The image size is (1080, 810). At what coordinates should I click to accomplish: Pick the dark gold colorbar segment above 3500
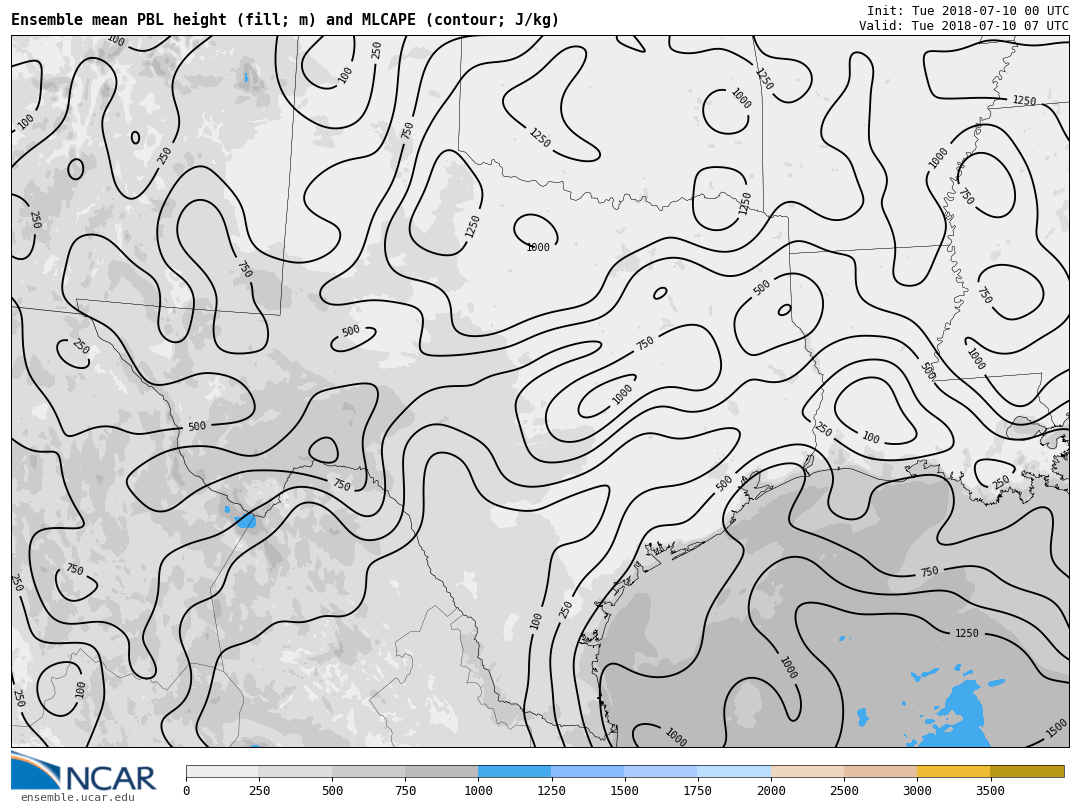(1027, 771)
